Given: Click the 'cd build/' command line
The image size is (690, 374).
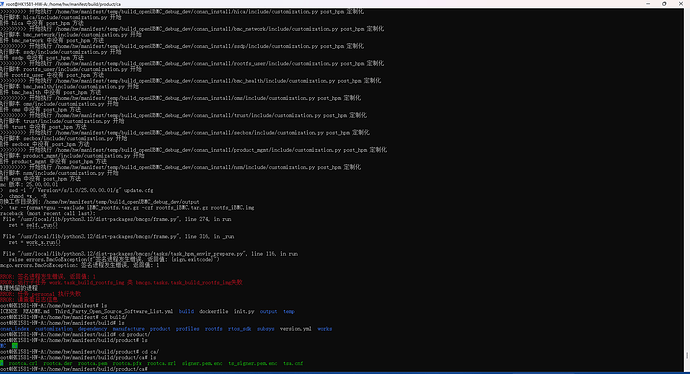Looking at the screenshot, I should (x=64, y=317).
